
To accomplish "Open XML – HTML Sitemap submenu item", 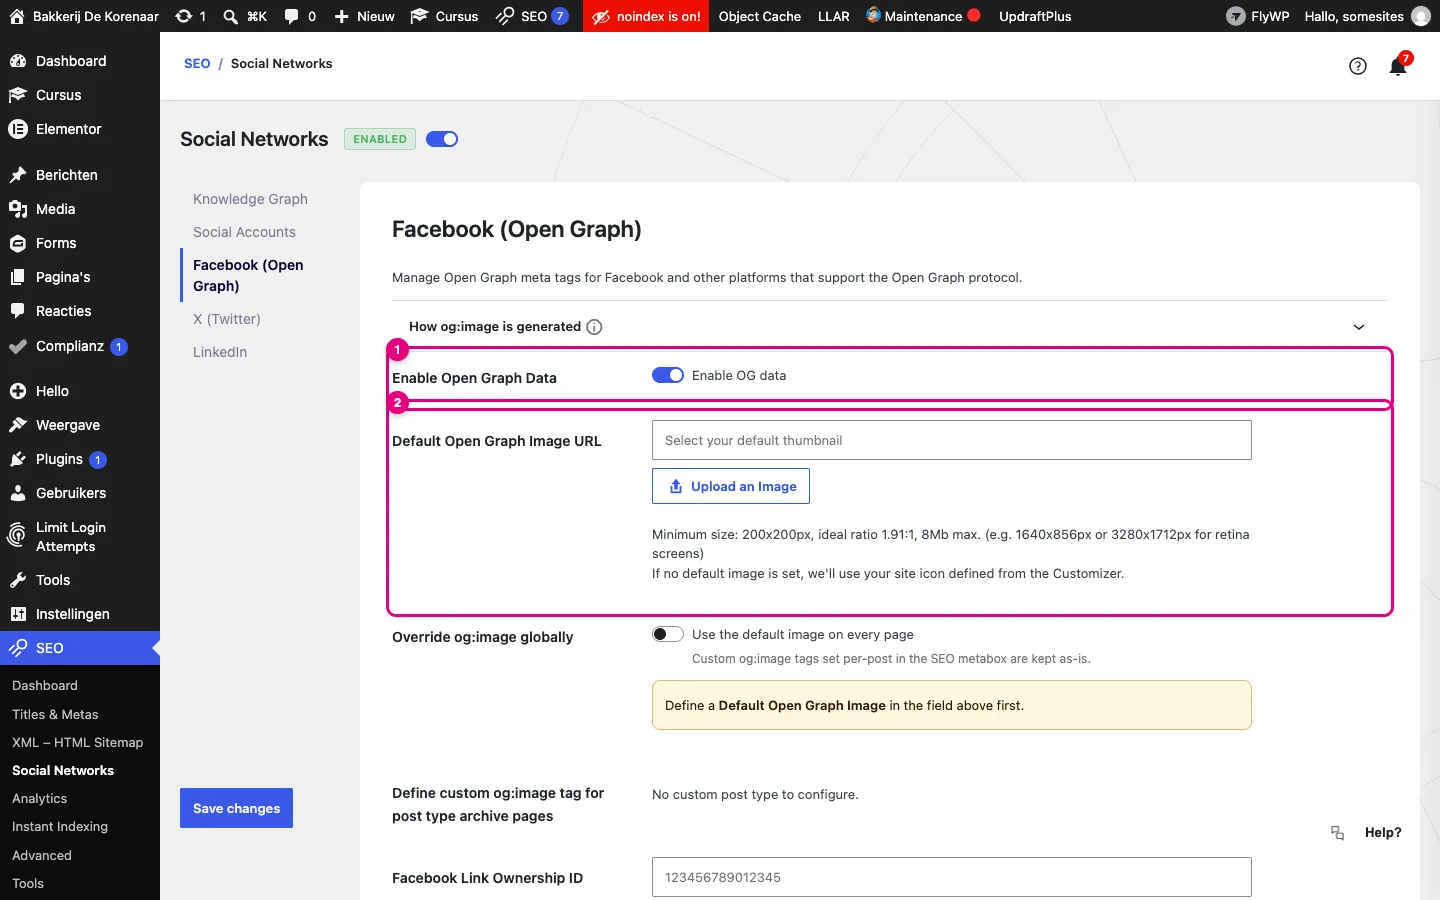I will click(77, 742).
